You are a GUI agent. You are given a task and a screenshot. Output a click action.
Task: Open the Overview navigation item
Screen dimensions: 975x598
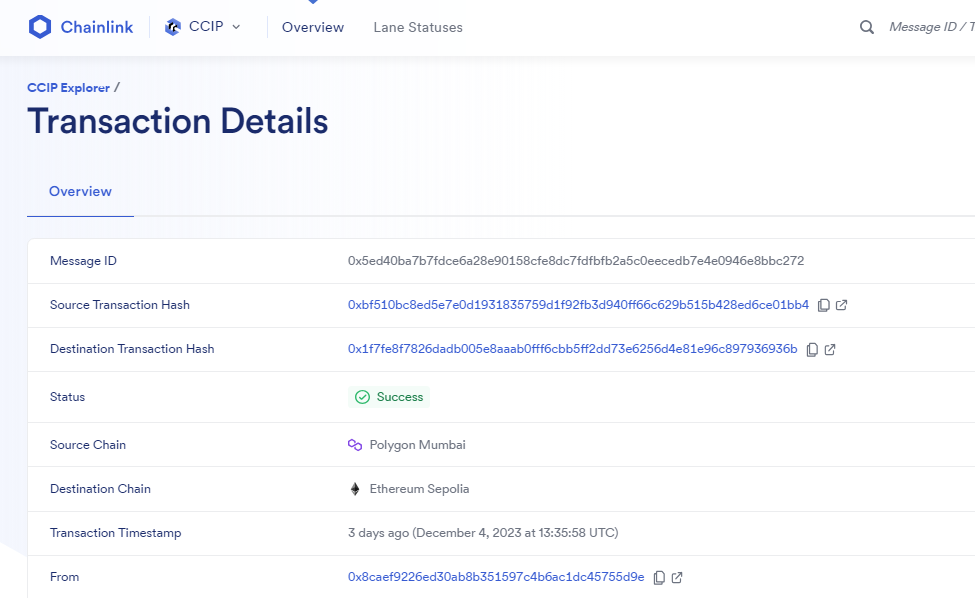[313, 27]
